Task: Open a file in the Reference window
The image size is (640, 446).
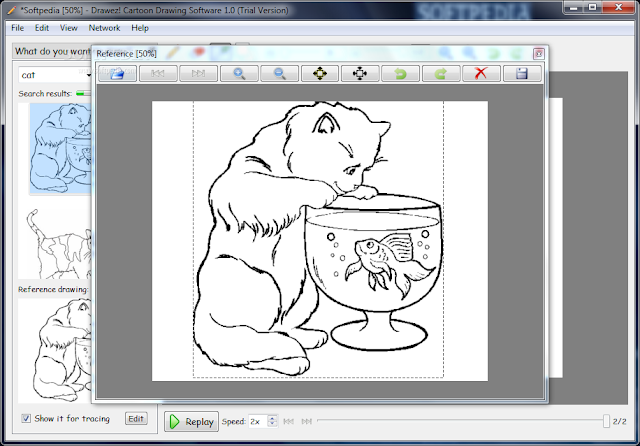Action: pyautogui.click(x=118, y=73)
